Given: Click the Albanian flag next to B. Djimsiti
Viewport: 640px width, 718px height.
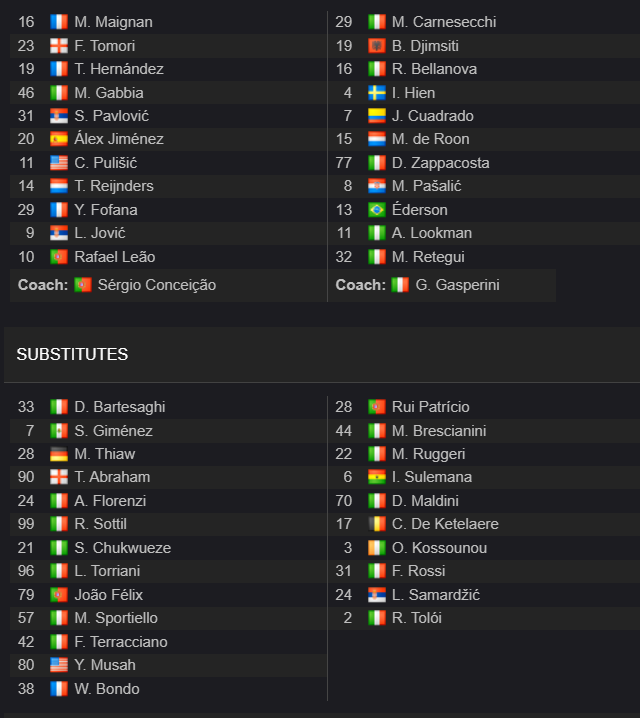Looking at the screenshot, I should click(x=377, y=46).
